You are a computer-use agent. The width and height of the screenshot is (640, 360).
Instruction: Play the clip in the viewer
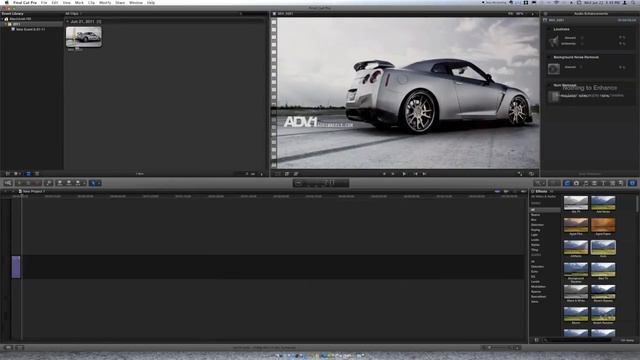coord(404,173)
